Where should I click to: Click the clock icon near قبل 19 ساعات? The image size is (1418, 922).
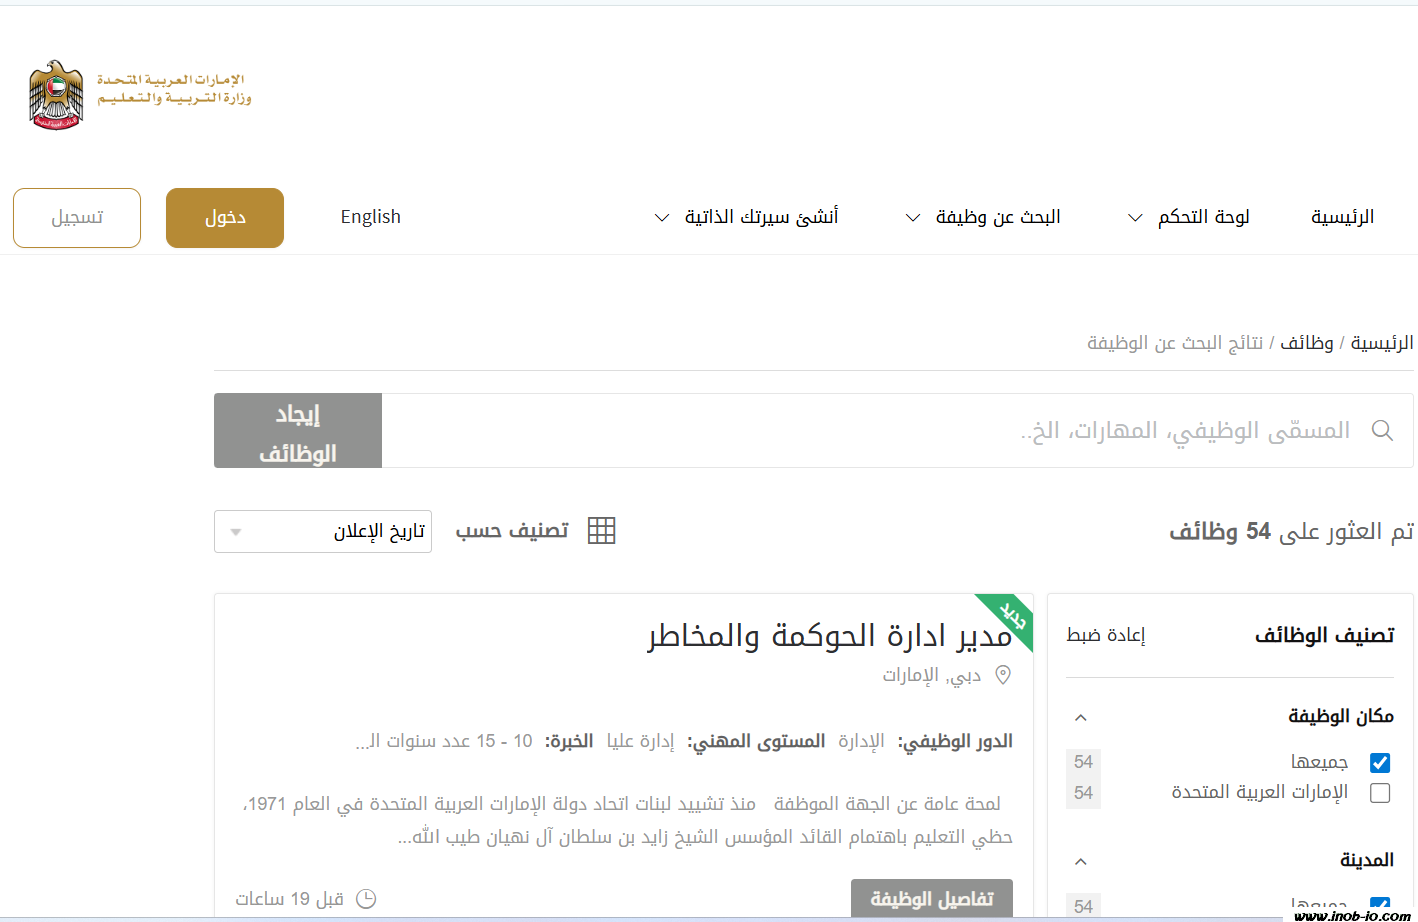pyautogui.click(x=366, y=899)
